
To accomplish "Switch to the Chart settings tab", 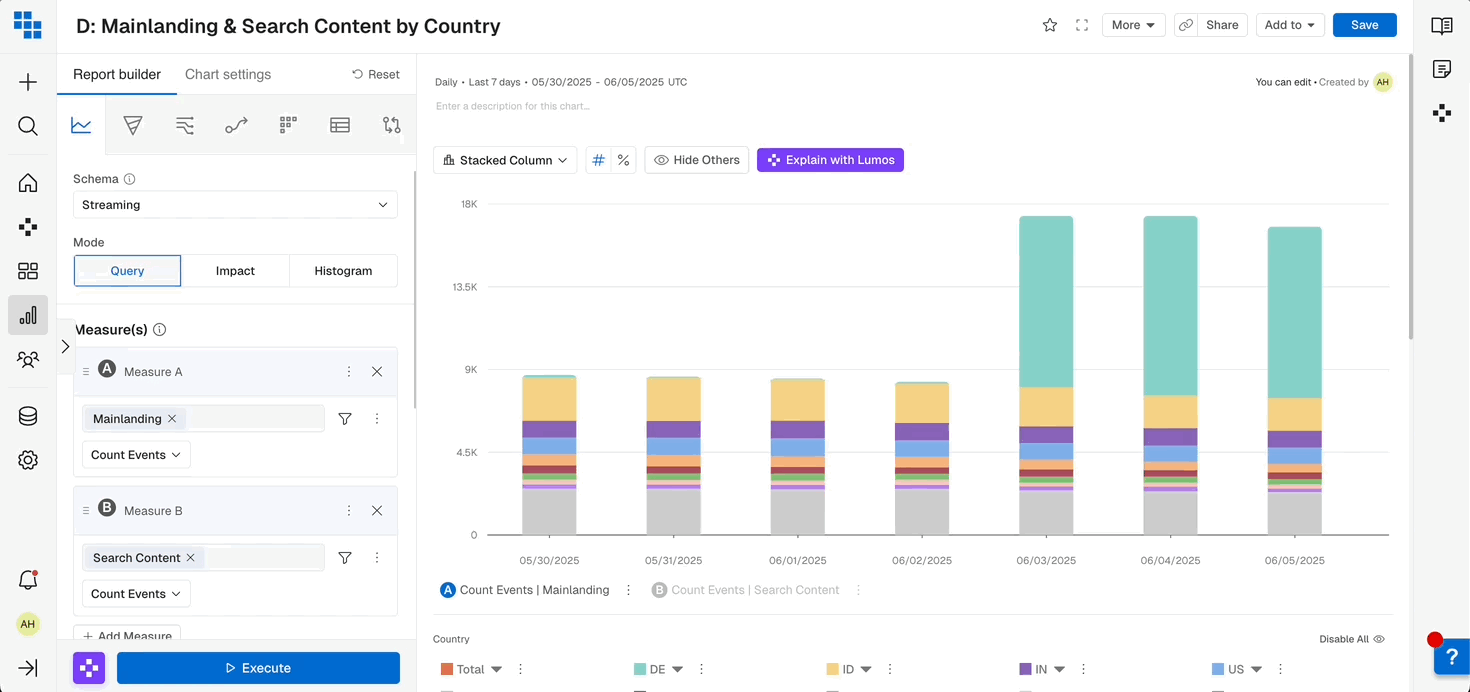I will pyautogui.click(x=228, y=74).
